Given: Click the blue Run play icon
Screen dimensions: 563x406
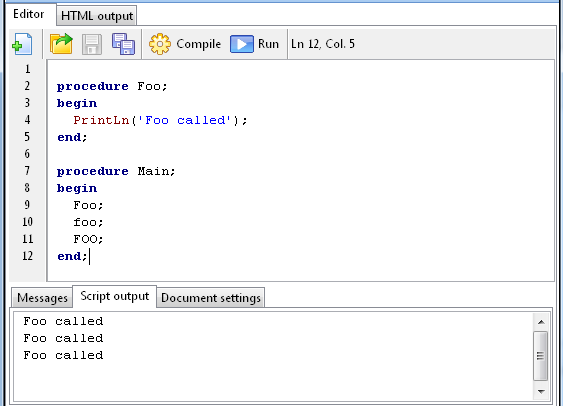Looking at the screenshot, I should (x=242, y=44).
